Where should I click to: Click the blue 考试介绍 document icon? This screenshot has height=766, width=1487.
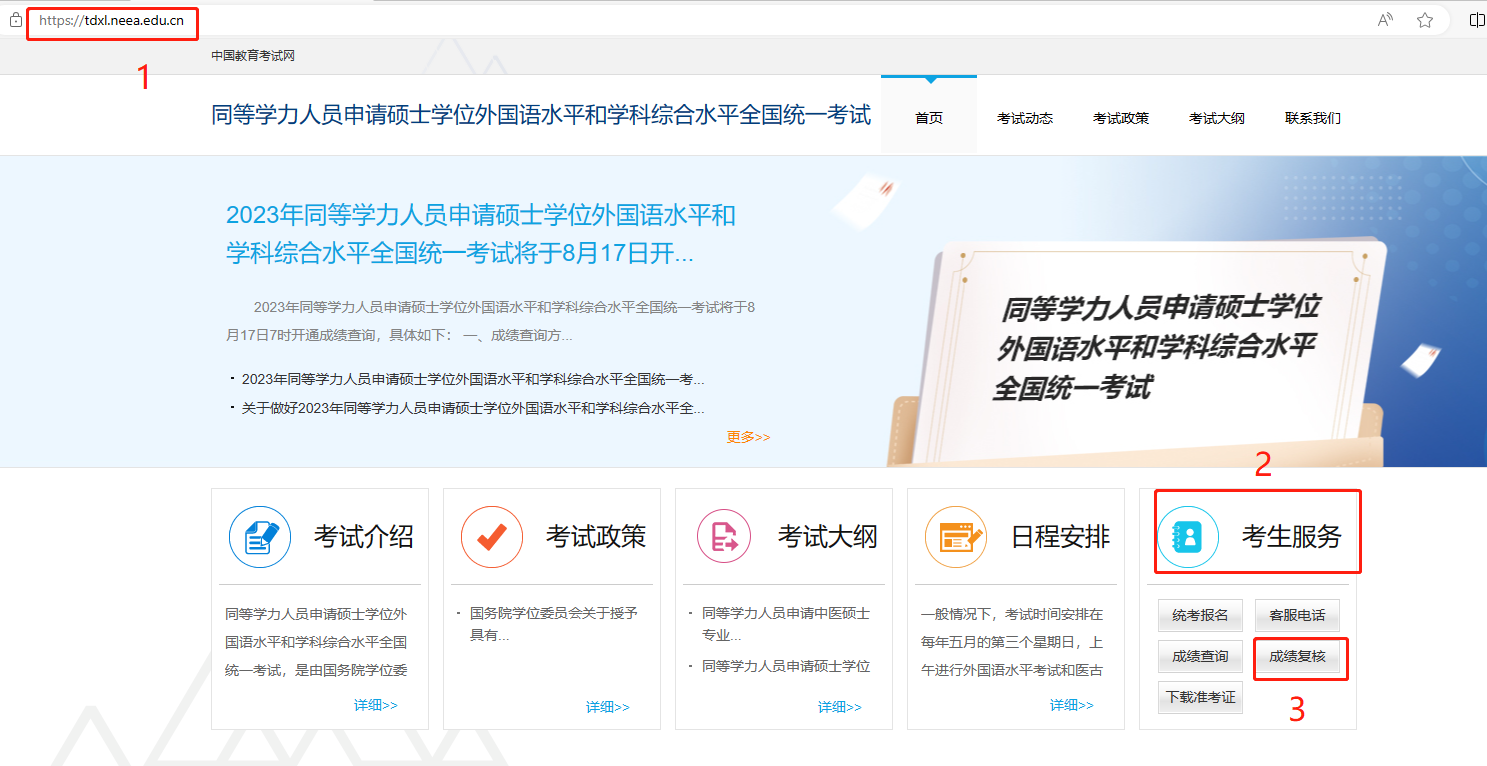pyautogui.click(x=260, y=537)
